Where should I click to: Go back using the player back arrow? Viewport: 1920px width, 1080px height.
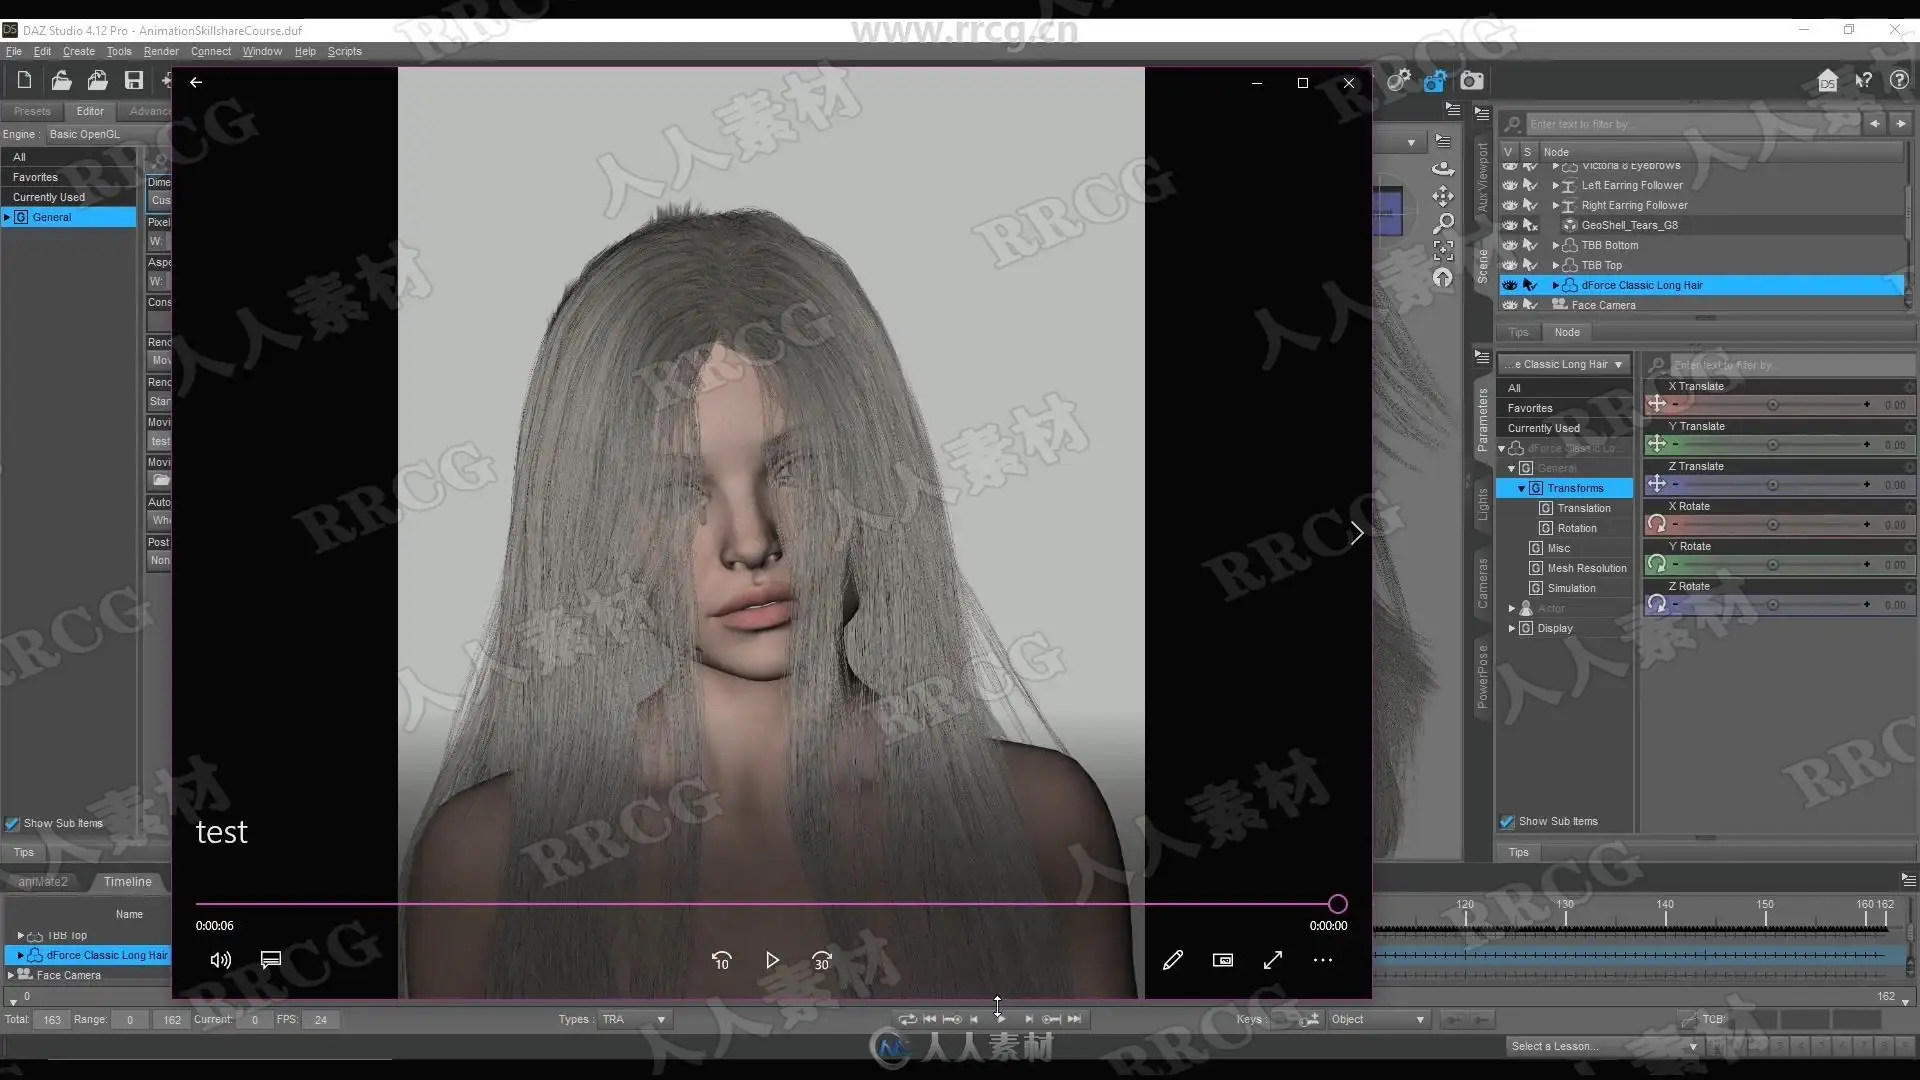196,82
